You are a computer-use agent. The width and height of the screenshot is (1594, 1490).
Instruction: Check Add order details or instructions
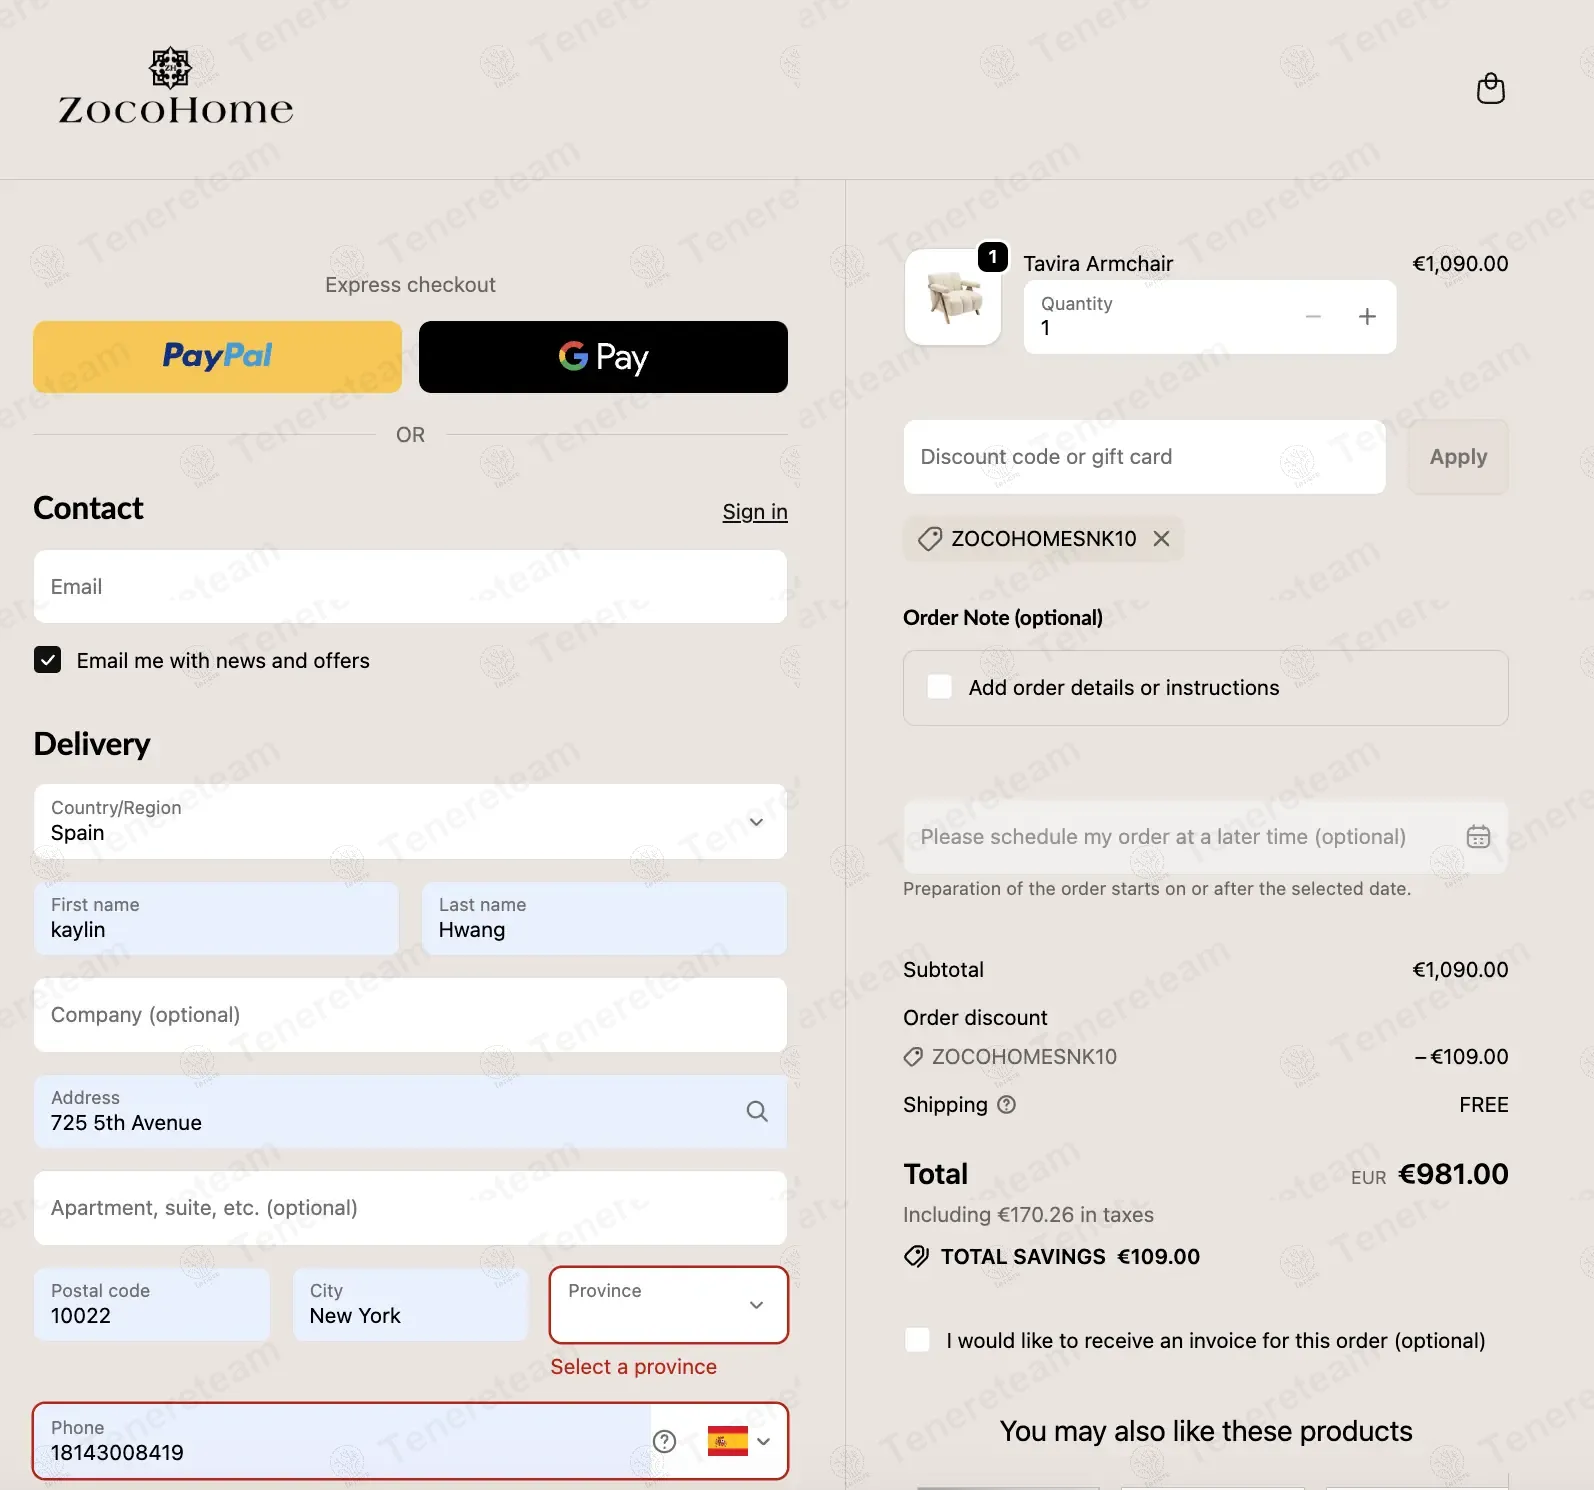pos(939,687)
